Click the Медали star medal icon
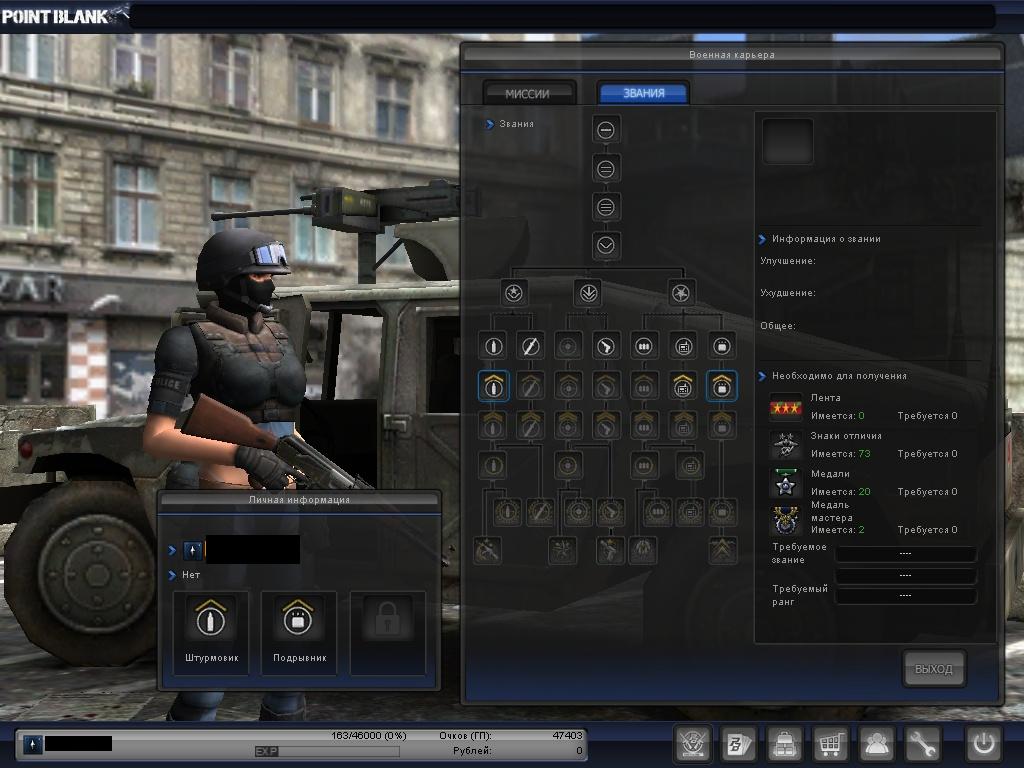This screenshot has height=768, width=1024. [x=785, y=483]
